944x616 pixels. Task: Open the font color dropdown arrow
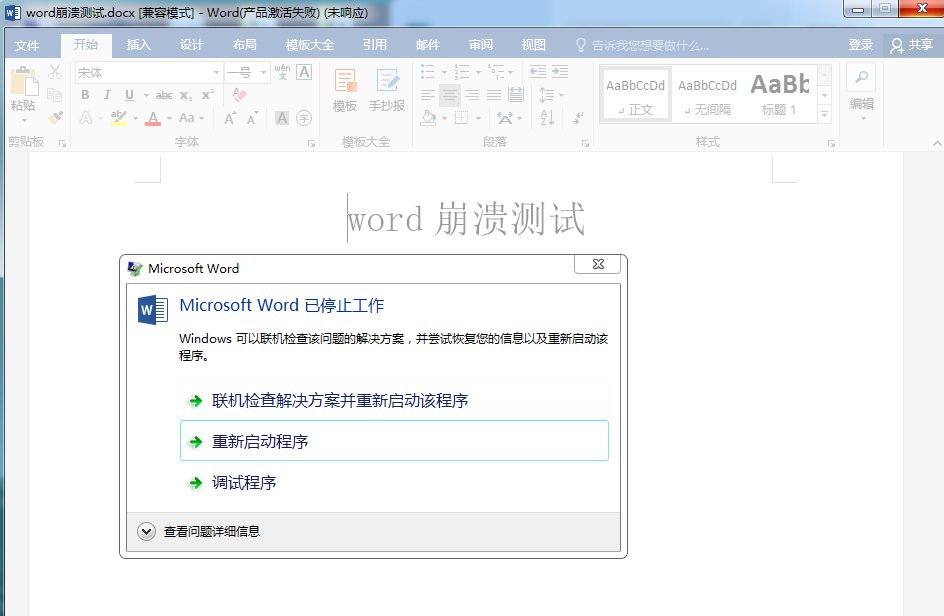[170, 118]
